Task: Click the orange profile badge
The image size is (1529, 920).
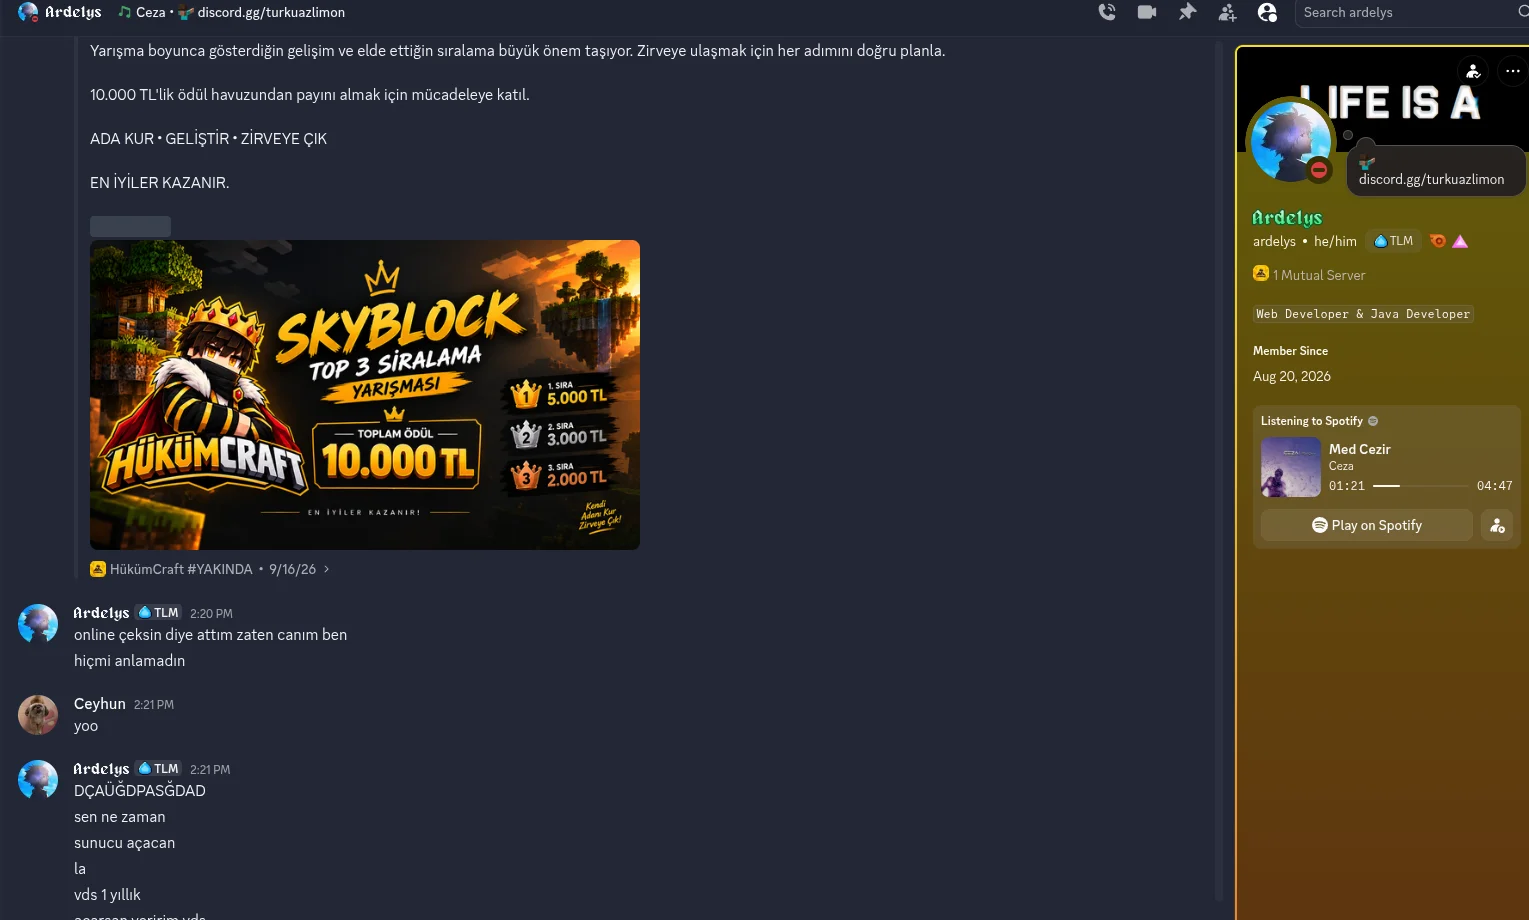Action: tap(1438, 241)
